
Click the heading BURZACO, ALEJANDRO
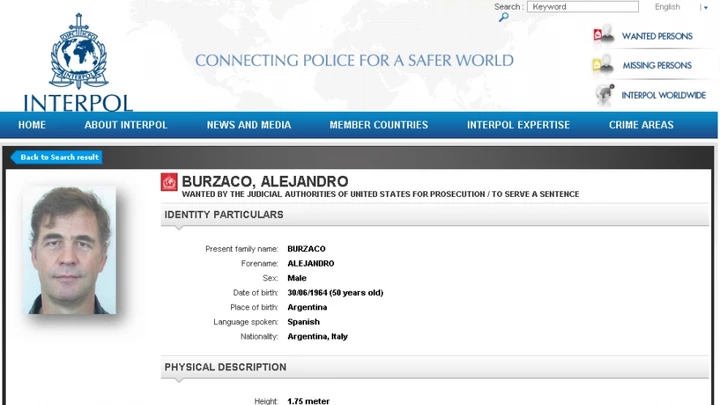point(265,181)
